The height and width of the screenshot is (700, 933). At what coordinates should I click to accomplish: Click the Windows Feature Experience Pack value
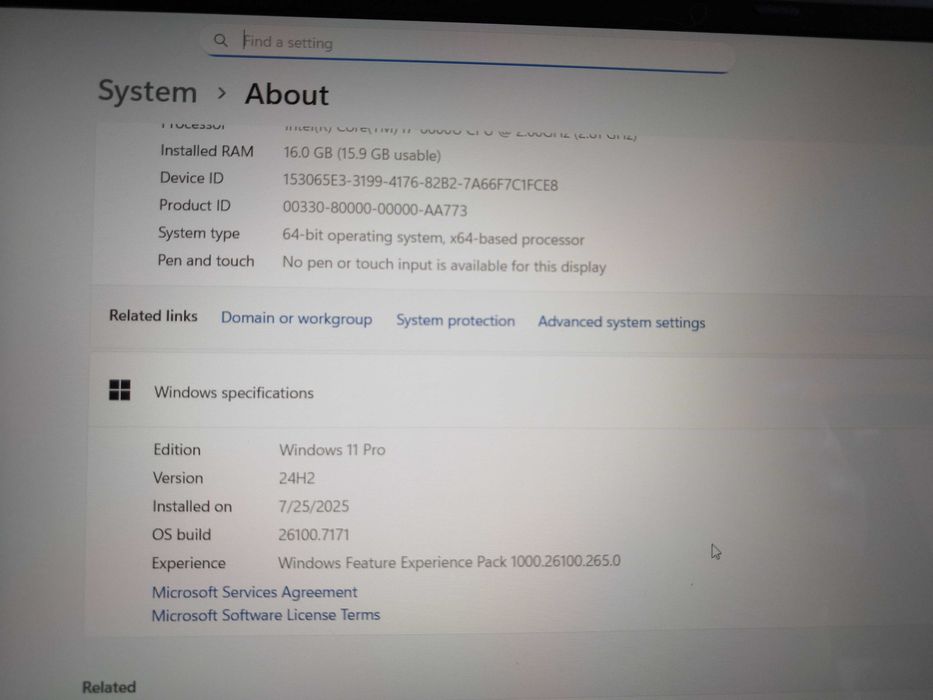449,561
